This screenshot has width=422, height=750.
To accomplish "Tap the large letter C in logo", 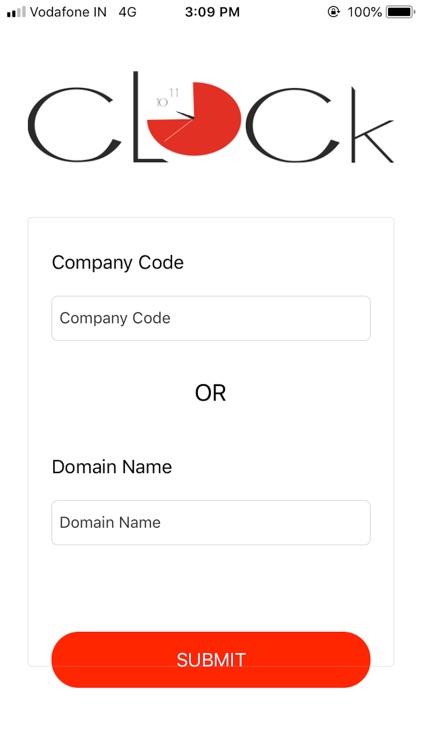I will [74, 124].
